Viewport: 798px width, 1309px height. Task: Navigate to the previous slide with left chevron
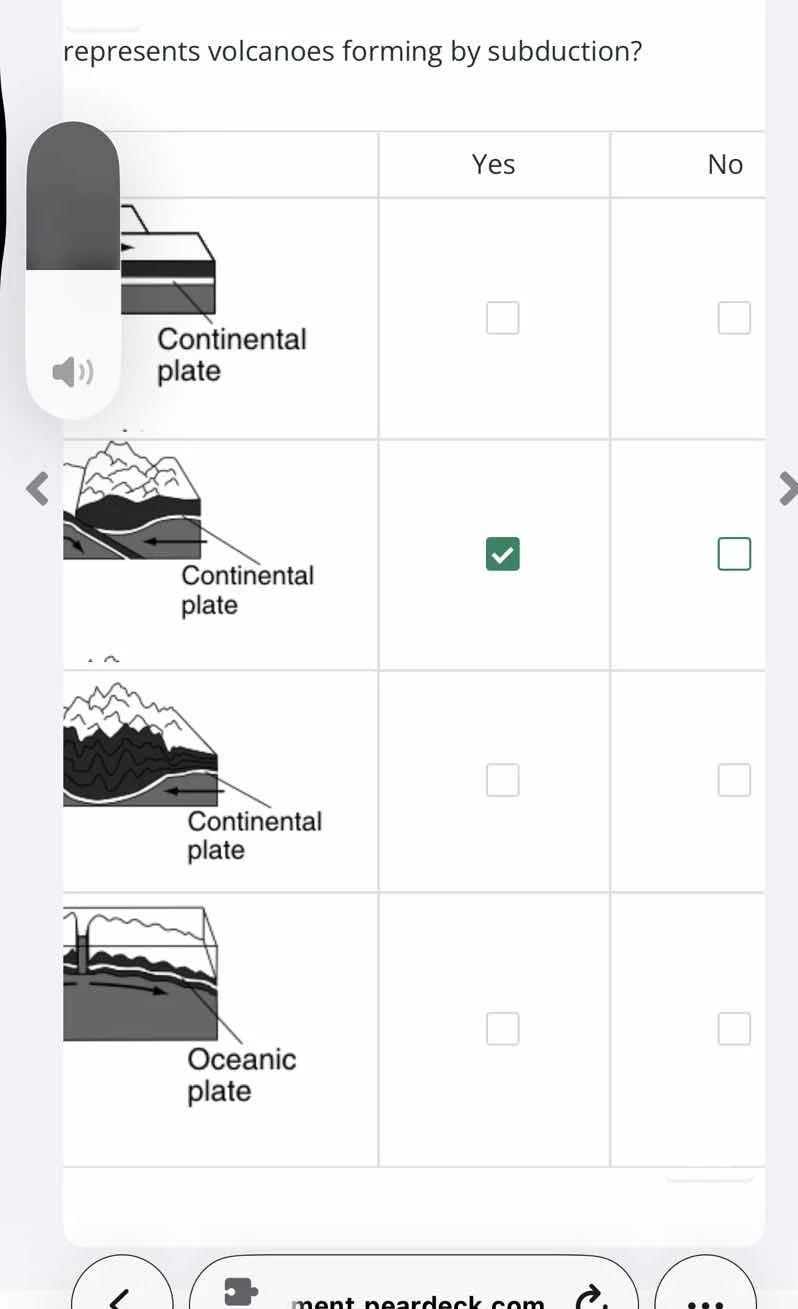(x=36, y=488)
